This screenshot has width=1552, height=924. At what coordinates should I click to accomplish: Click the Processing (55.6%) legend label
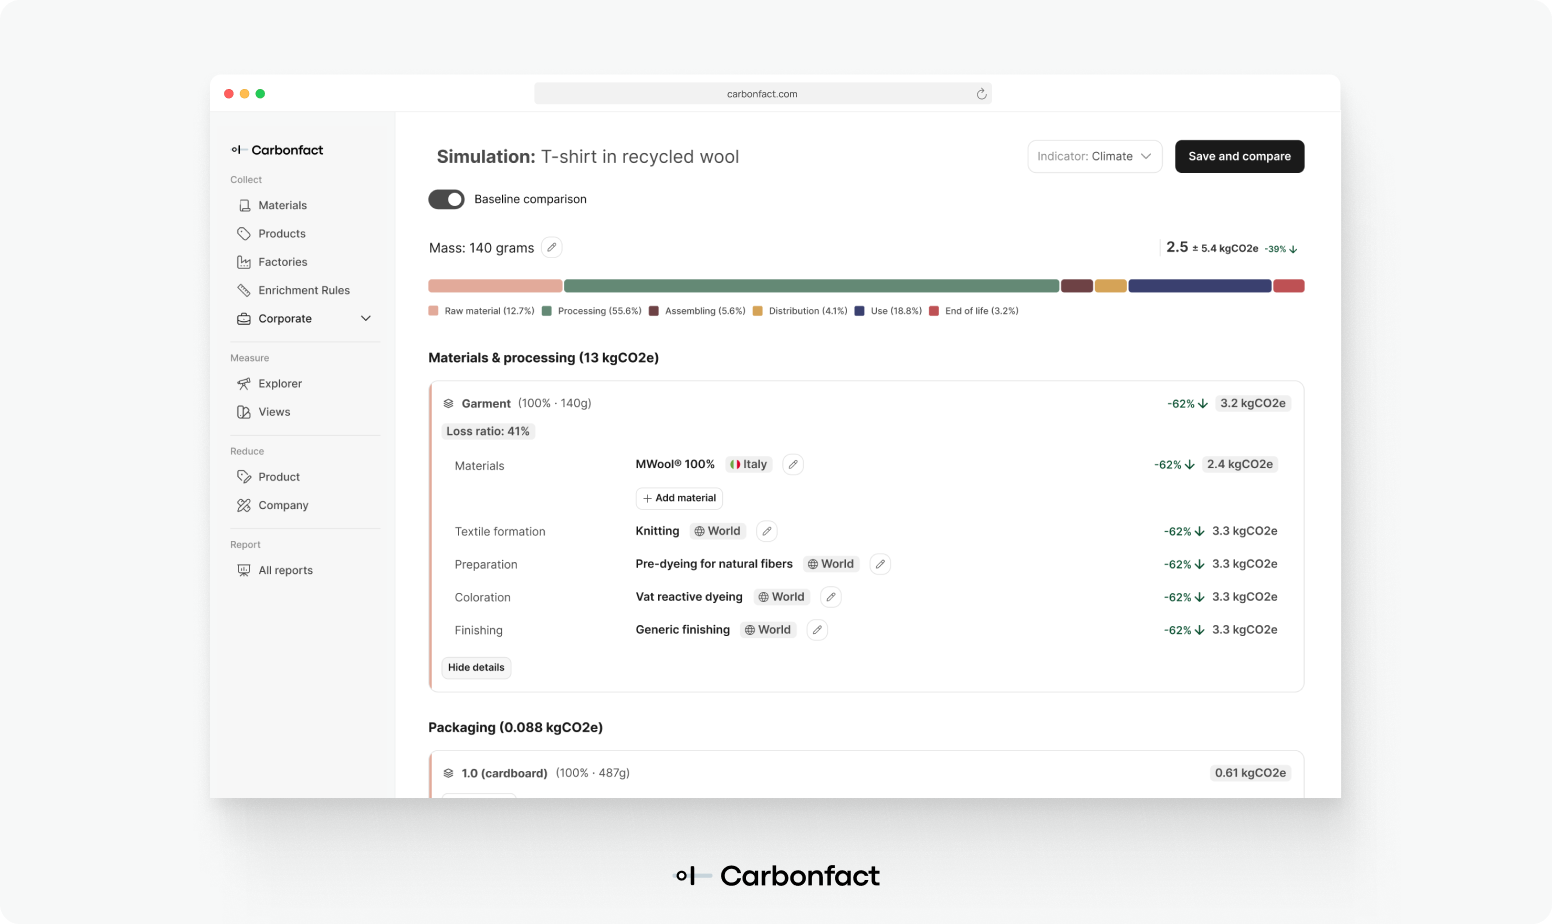[x=600, y=311]
